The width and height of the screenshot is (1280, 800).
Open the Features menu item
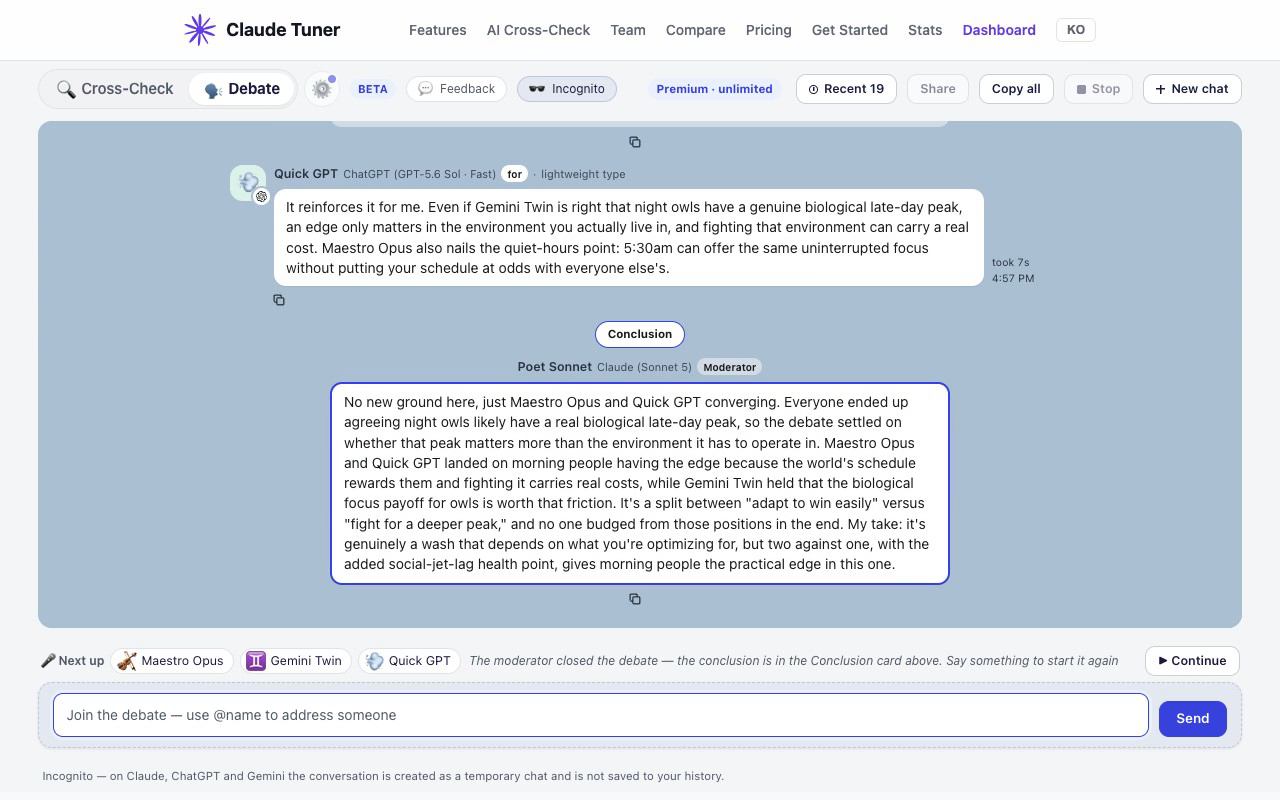(438, 30)
